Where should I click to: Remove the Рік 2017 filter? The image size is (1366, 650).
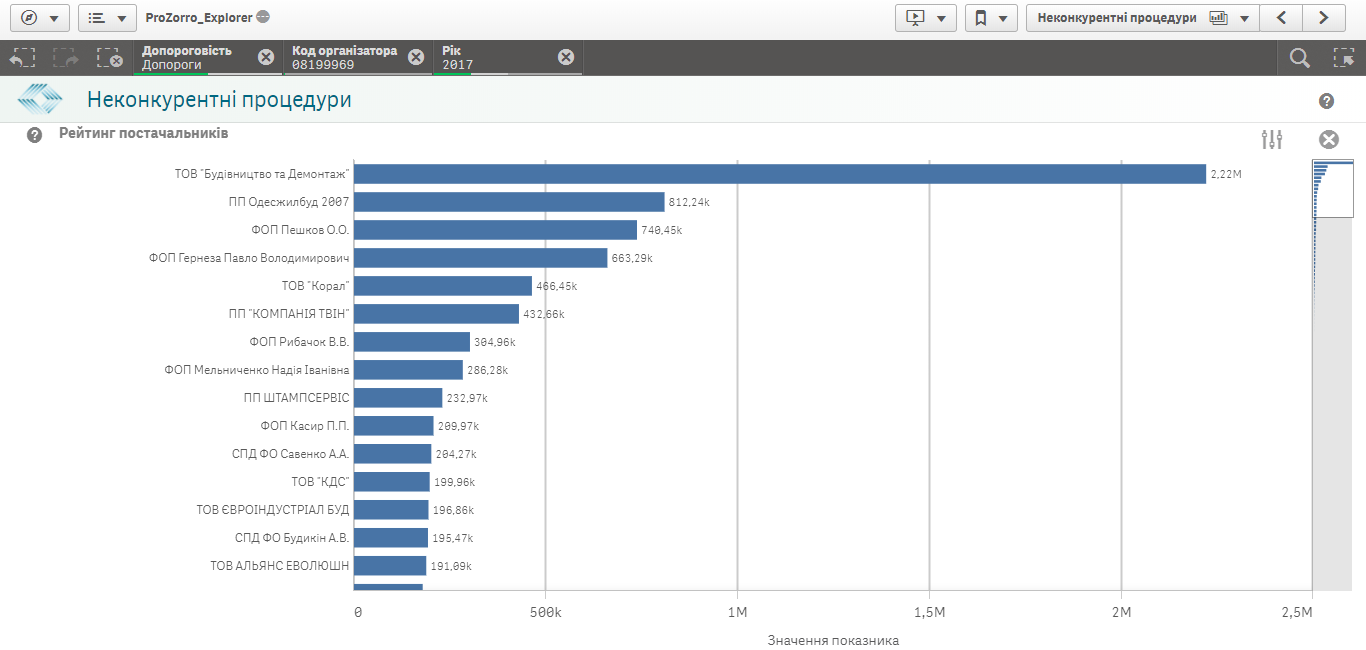[x=566, y=57]
